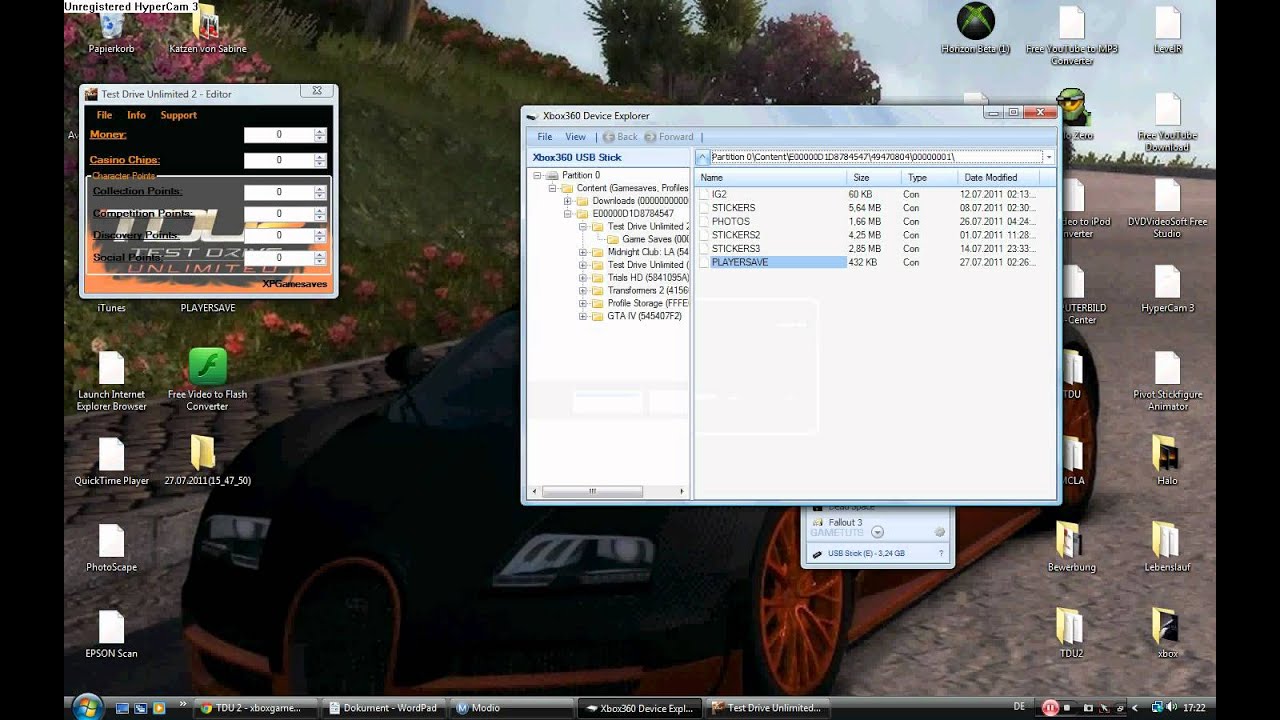Image resolution: width=1280 pixels, height=720 pixels.
Task: Open Launch Internet Explorer Browser icon
Action: [111, 380]
